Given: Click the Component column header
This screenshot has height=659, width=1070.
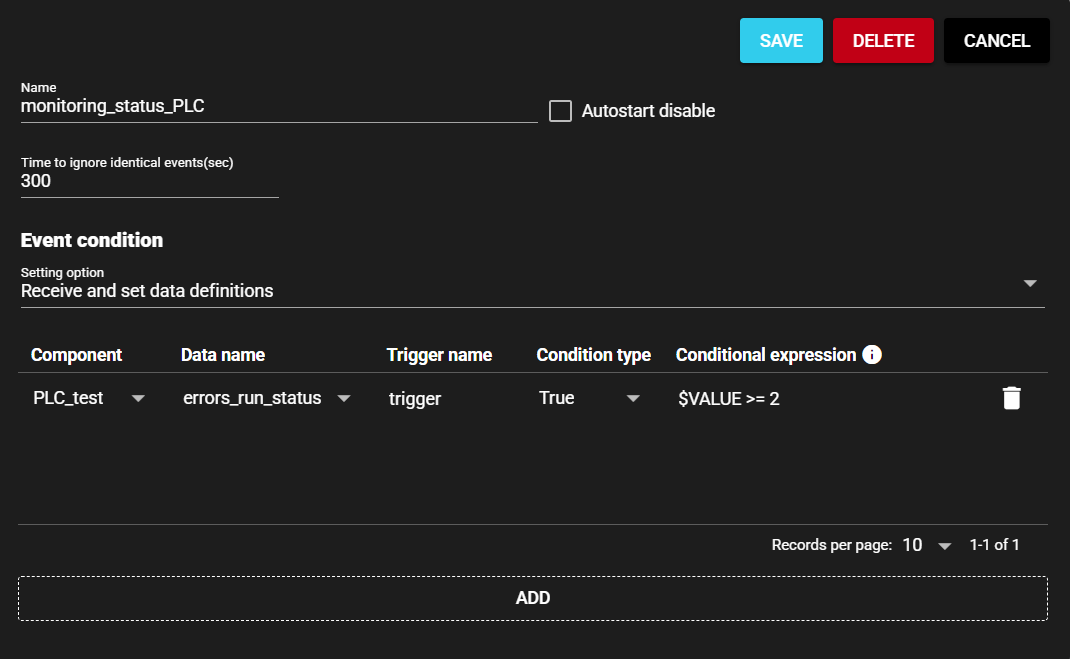Looking at the screenshot, I should pos(76,355).
